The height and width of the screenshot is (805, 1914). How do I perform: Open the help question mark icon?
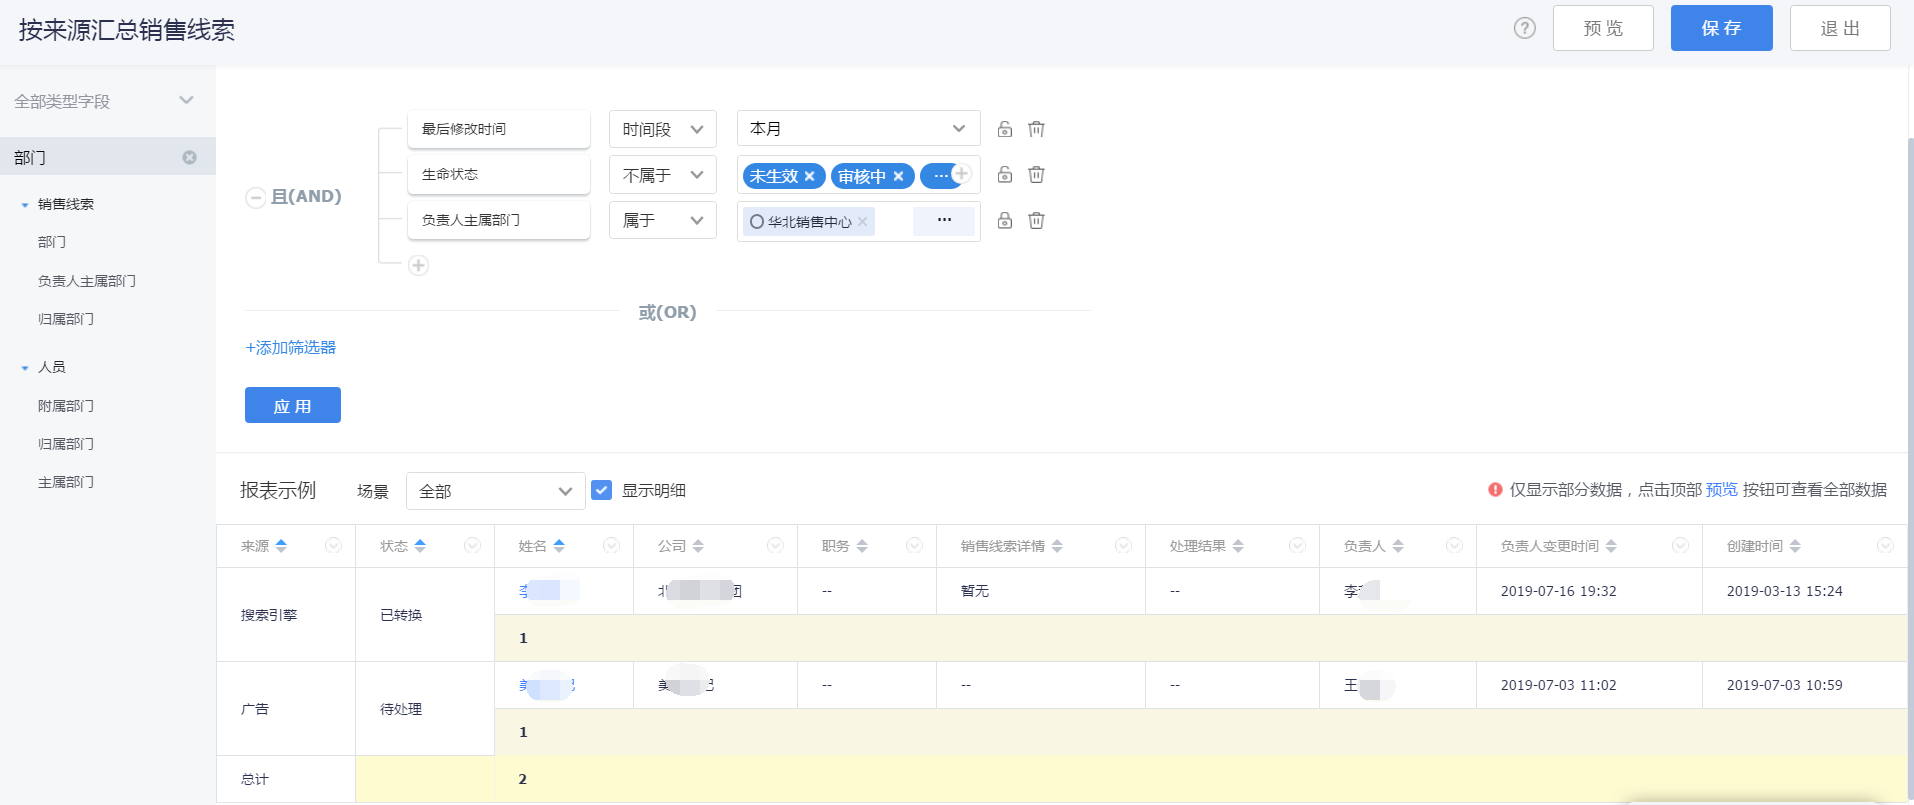point(1524,28)
